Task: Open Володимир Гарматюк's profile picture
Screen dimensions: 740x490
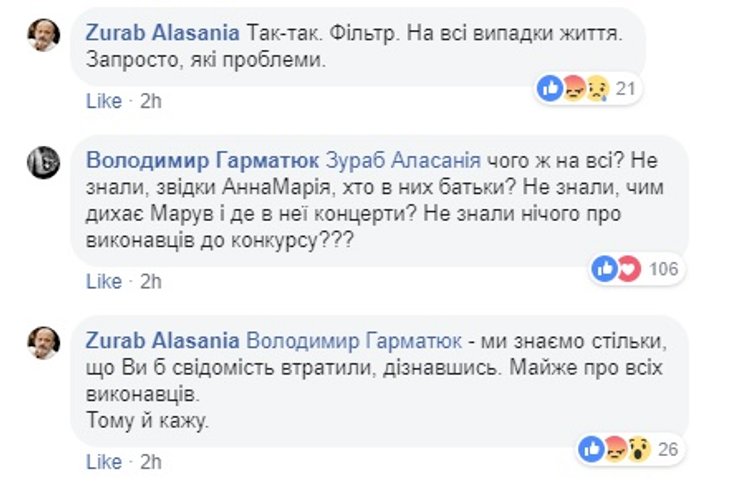Action: 44,160
